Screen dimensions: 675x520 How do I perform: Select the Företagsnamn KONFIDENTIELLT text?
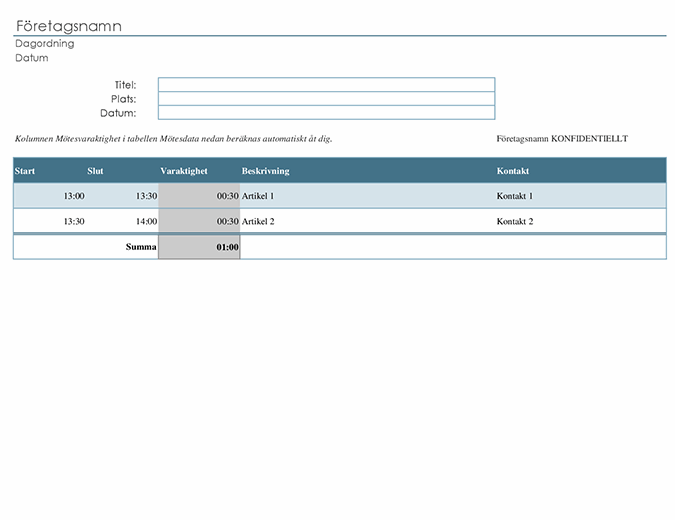pyautogui.click(x=562, y=139)
